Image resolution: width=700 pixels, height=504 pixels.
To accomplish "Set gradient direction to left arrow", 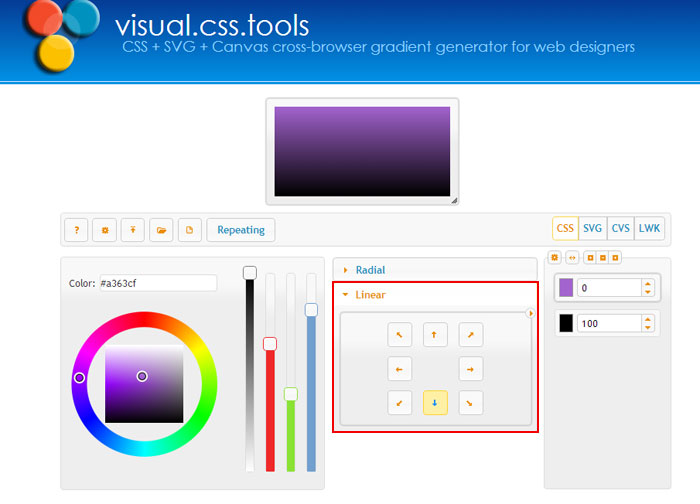I will pos(400,369).
